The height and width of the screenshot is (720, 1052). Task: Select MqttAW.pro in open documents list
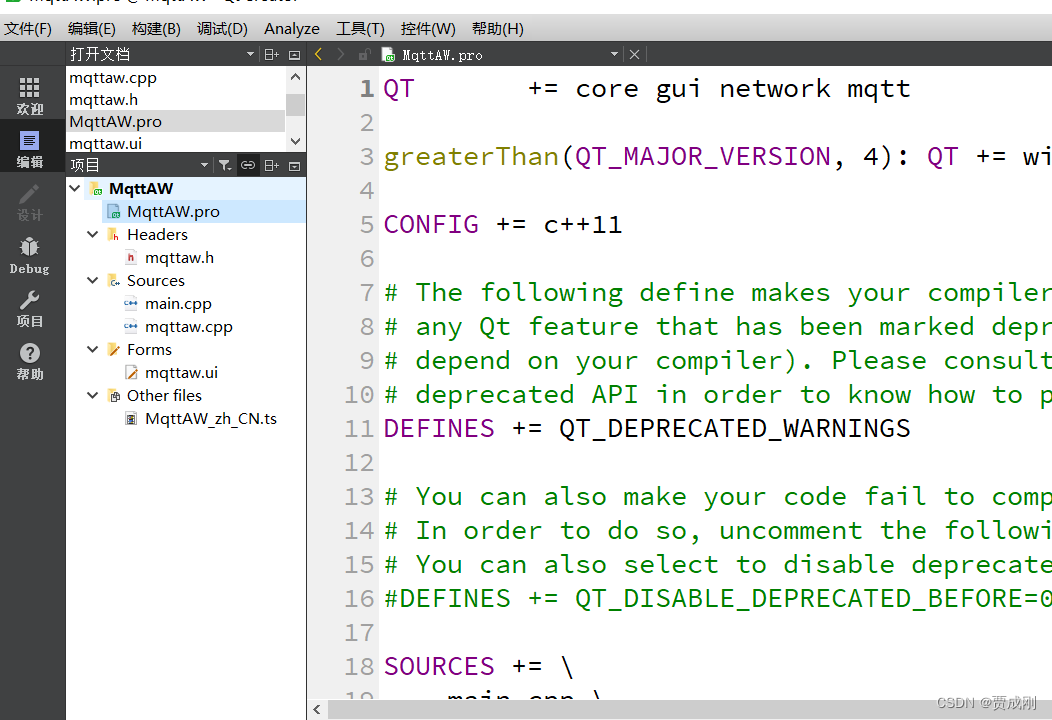click(176, 121)
